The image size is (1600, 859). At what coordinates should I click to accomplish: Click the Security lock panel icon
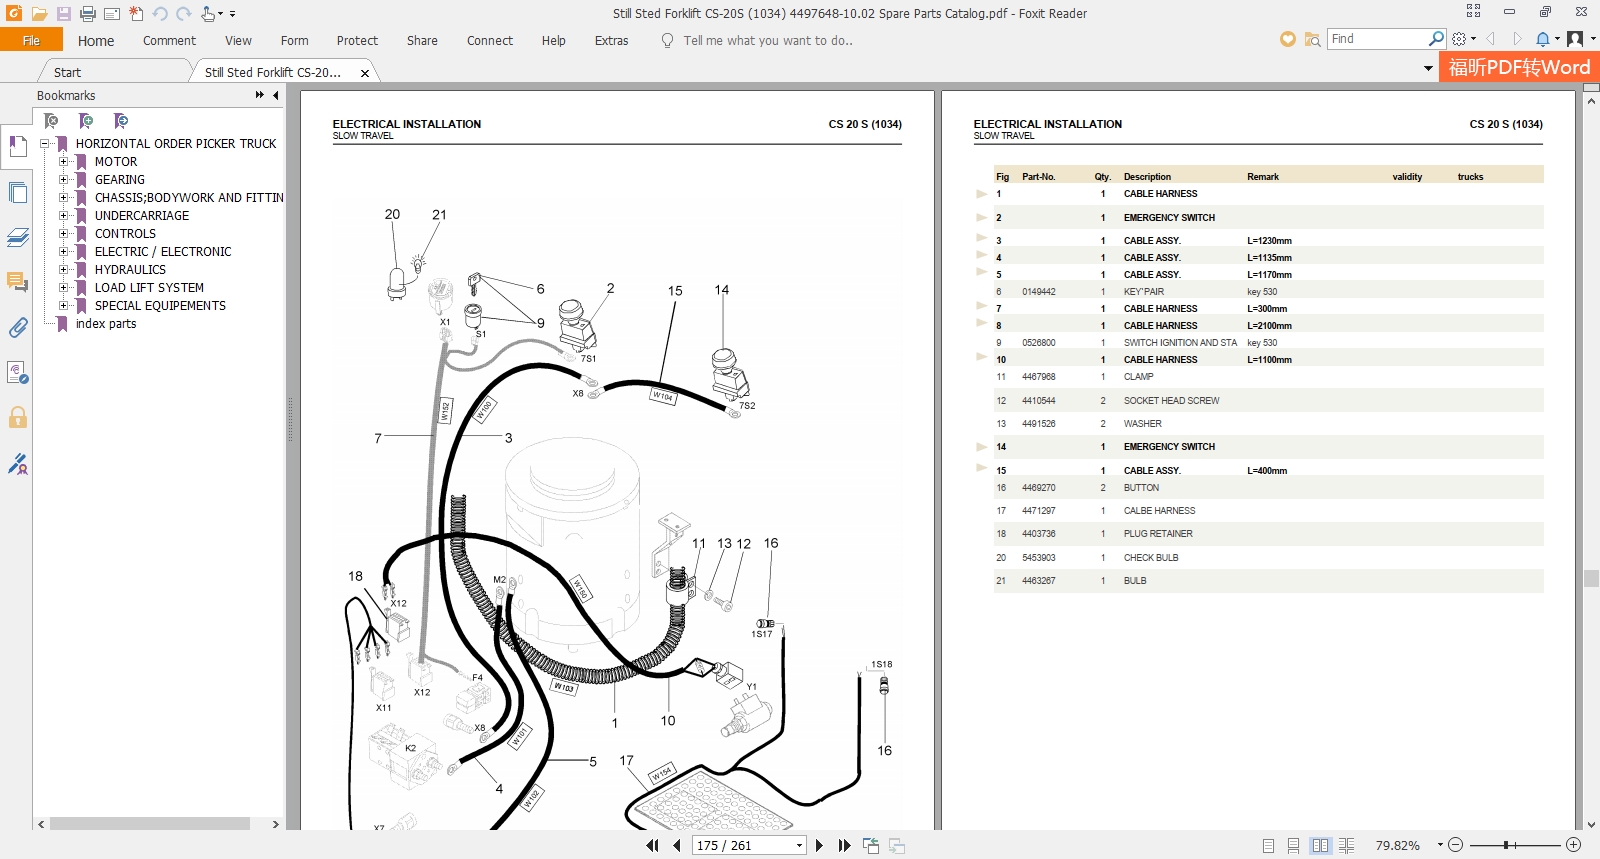[x=18, y=417]
